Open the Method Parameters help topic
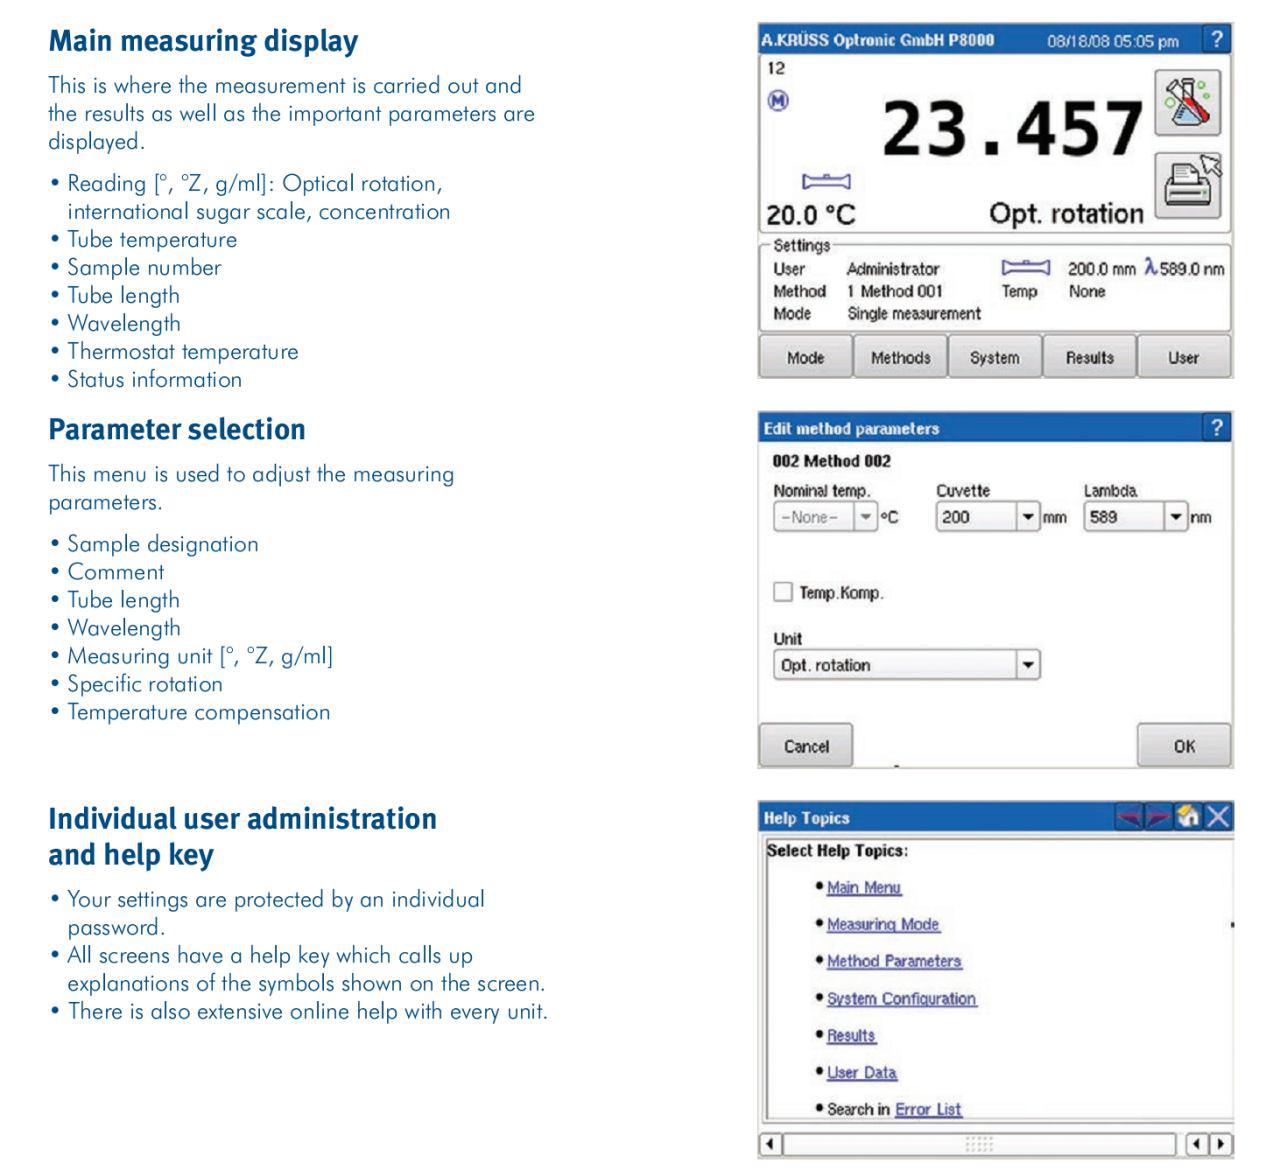This screenshot has width=1280, height=1170. pyautogui.click(x=894, y=961)
